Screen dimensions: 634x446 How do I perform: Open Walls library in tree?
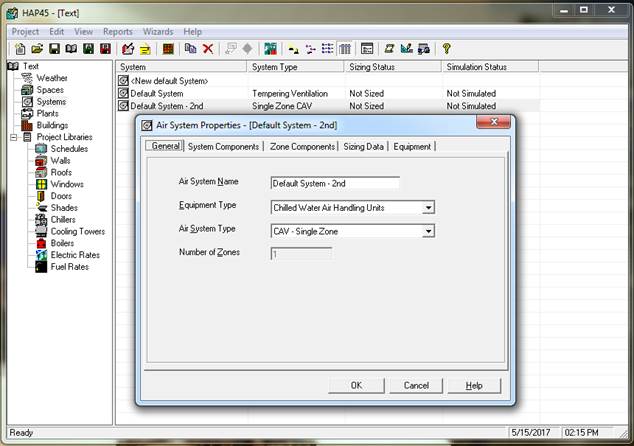pos(60,161)
